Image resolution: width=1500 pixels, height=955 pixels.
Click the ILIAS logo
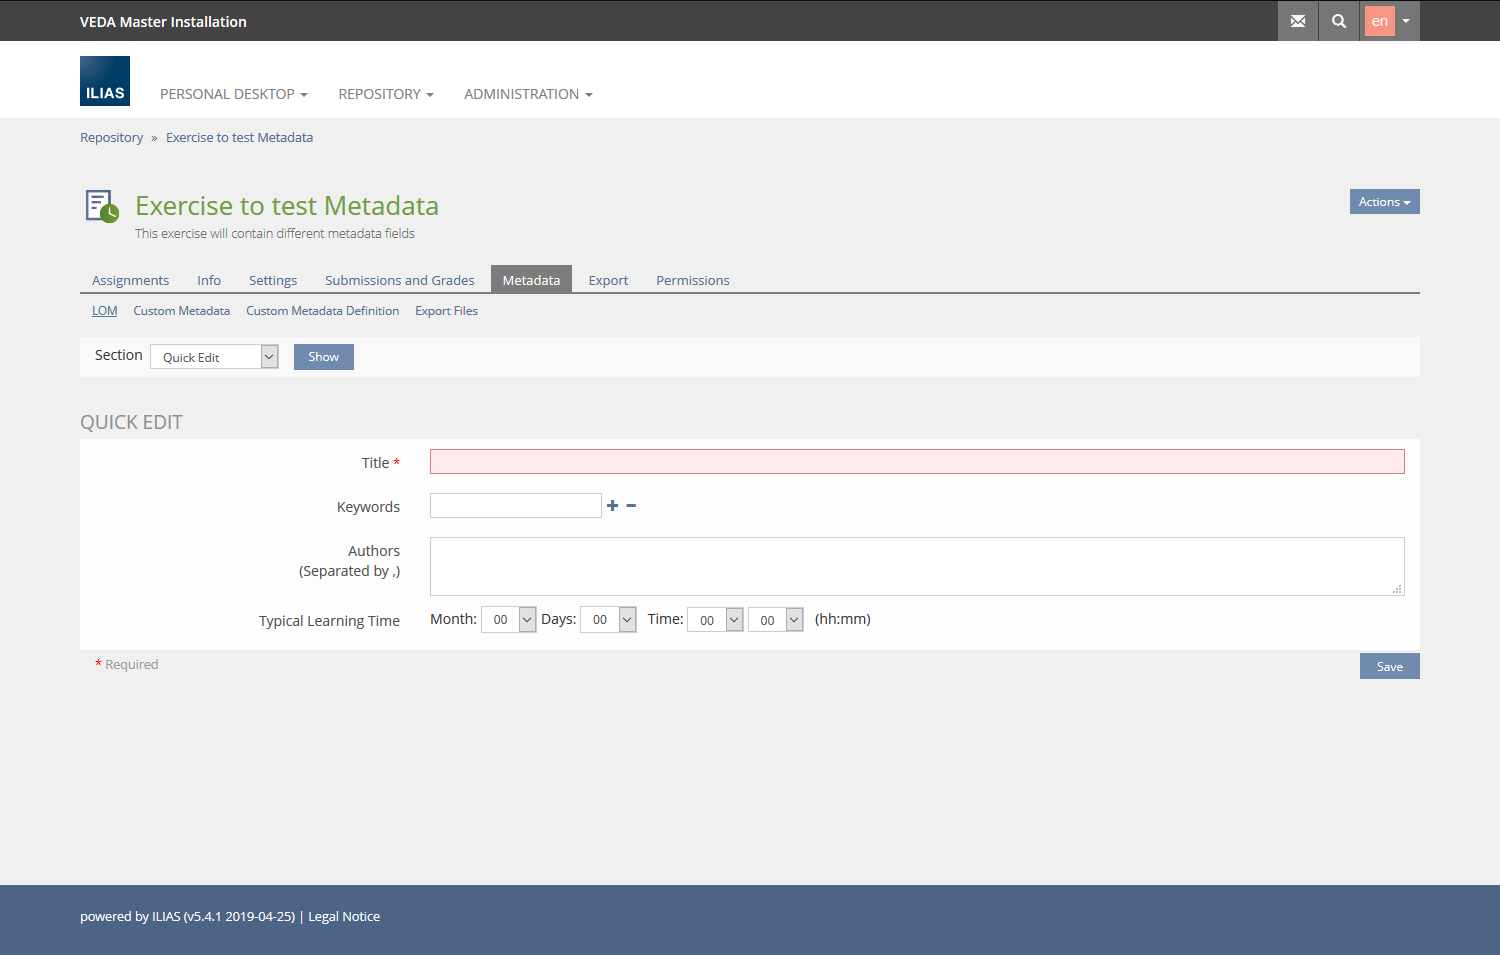(105, 81)
